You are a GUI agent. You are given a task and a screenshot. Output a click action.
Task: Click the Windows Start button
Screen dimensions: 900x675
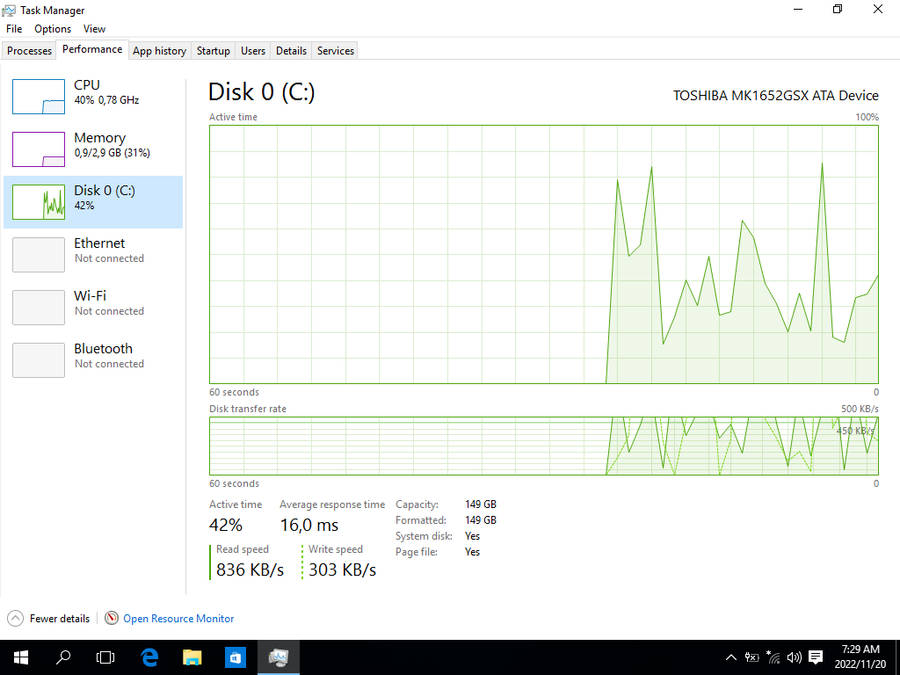point(20,657)
